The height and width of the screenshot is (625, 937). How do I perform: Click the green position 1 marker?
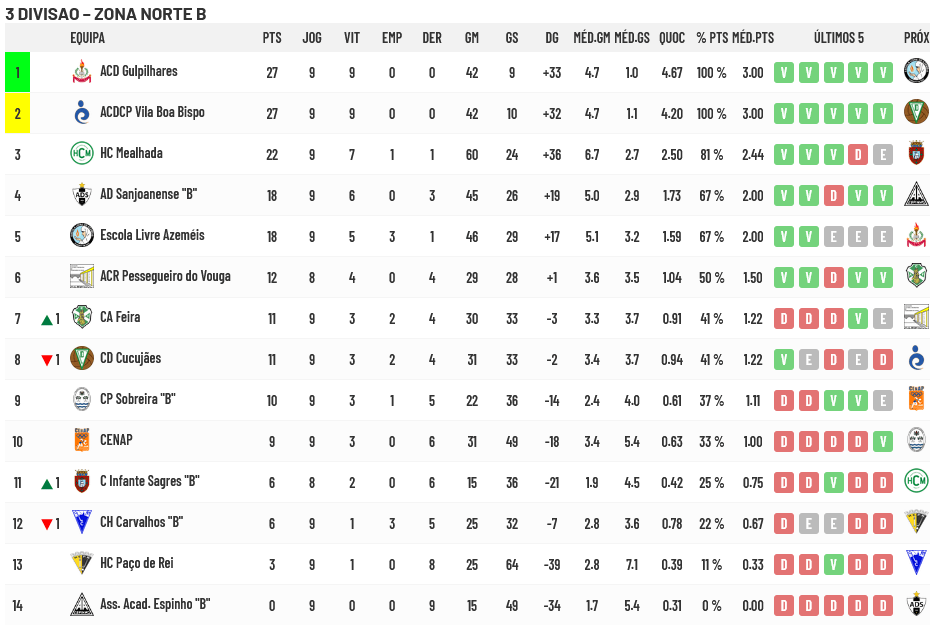pyautogui.click(x=17, y=72)
